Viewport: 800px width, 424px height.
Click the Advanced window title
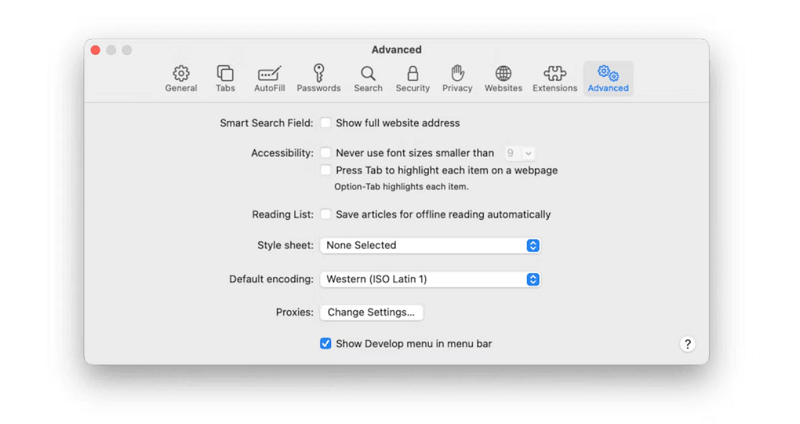click(x=396, y=49)
